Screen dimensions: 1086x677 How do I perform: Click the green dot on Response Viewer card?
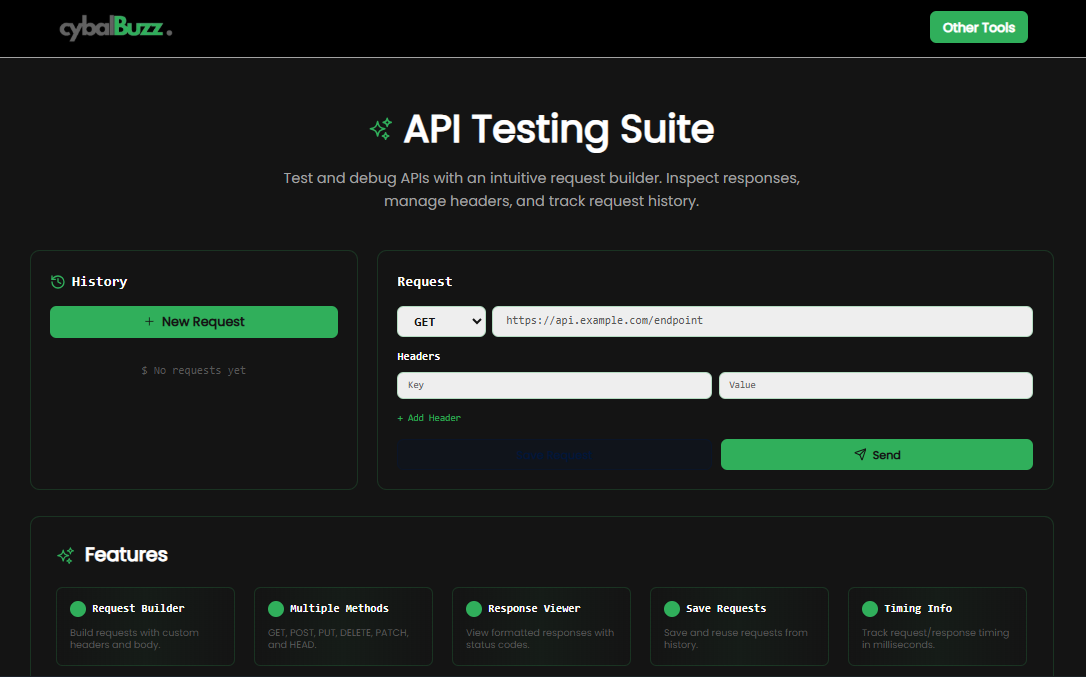pos(473,608)
